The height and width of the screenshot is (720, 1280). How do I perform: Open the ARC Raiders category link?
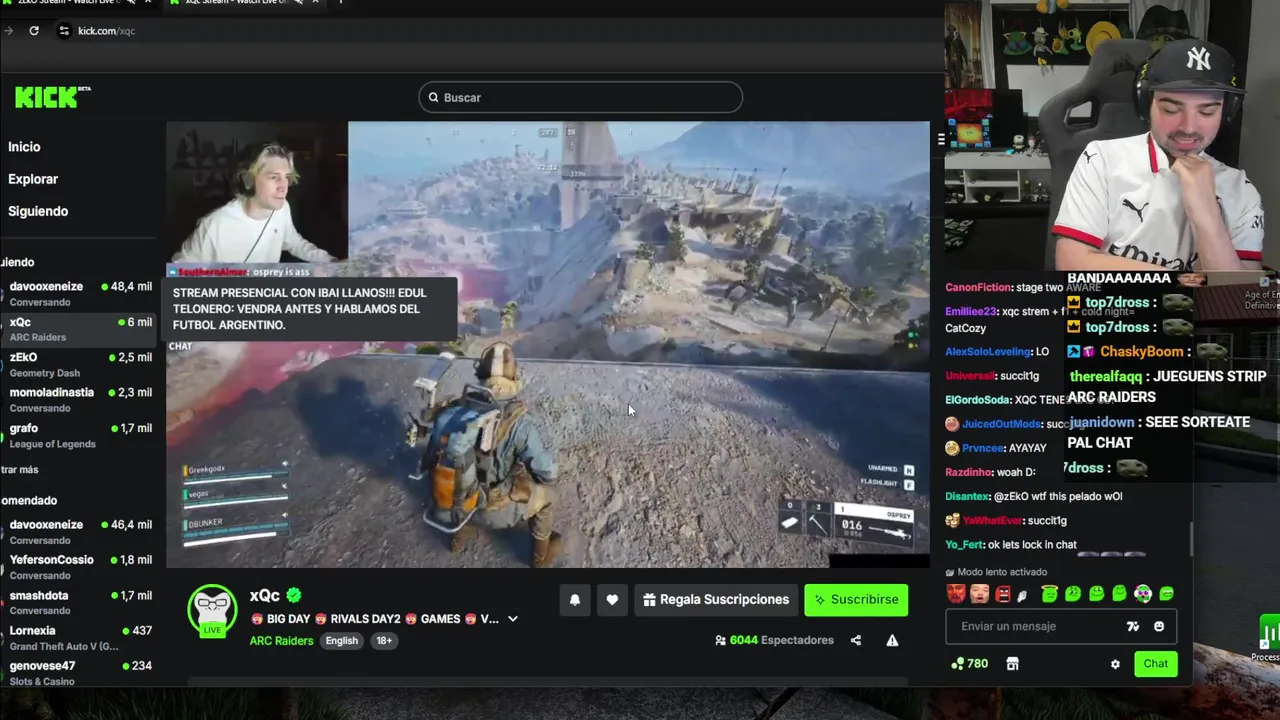coord(281,641)
